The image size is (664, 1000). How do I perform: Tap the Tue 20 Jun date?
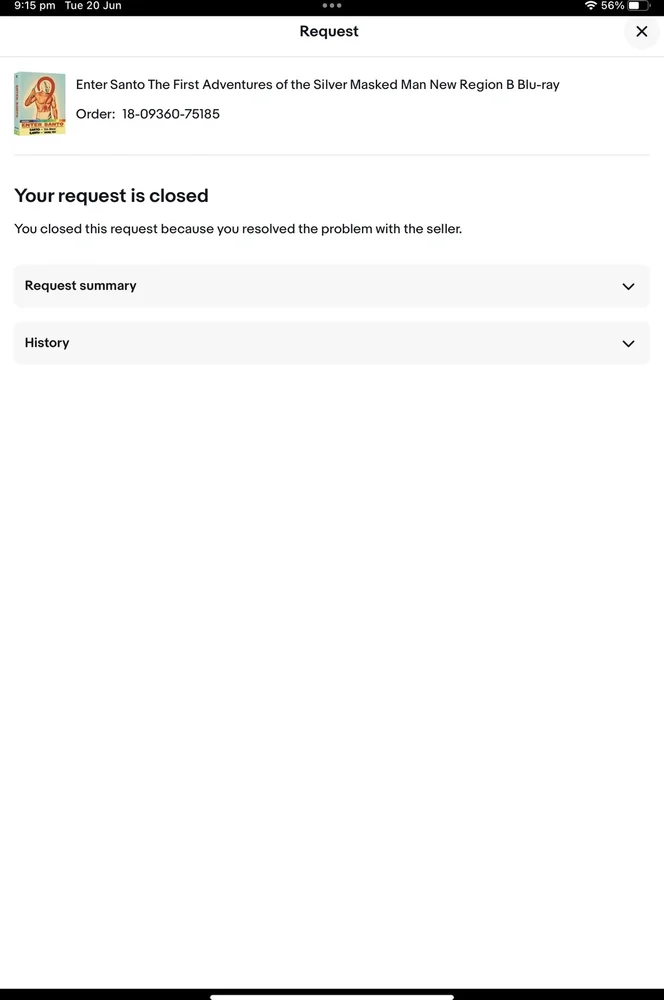point(93,6)
